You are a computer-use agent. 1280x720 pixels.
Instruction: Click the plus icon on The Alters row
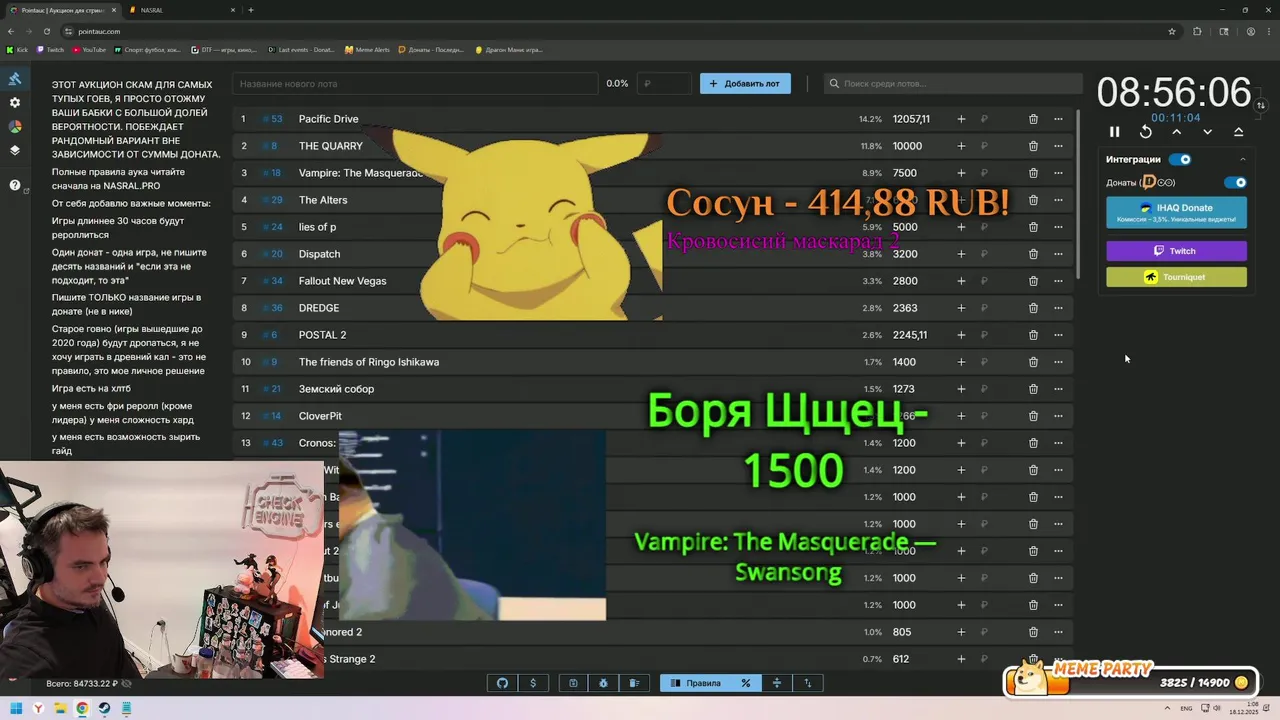pos(961,200)
